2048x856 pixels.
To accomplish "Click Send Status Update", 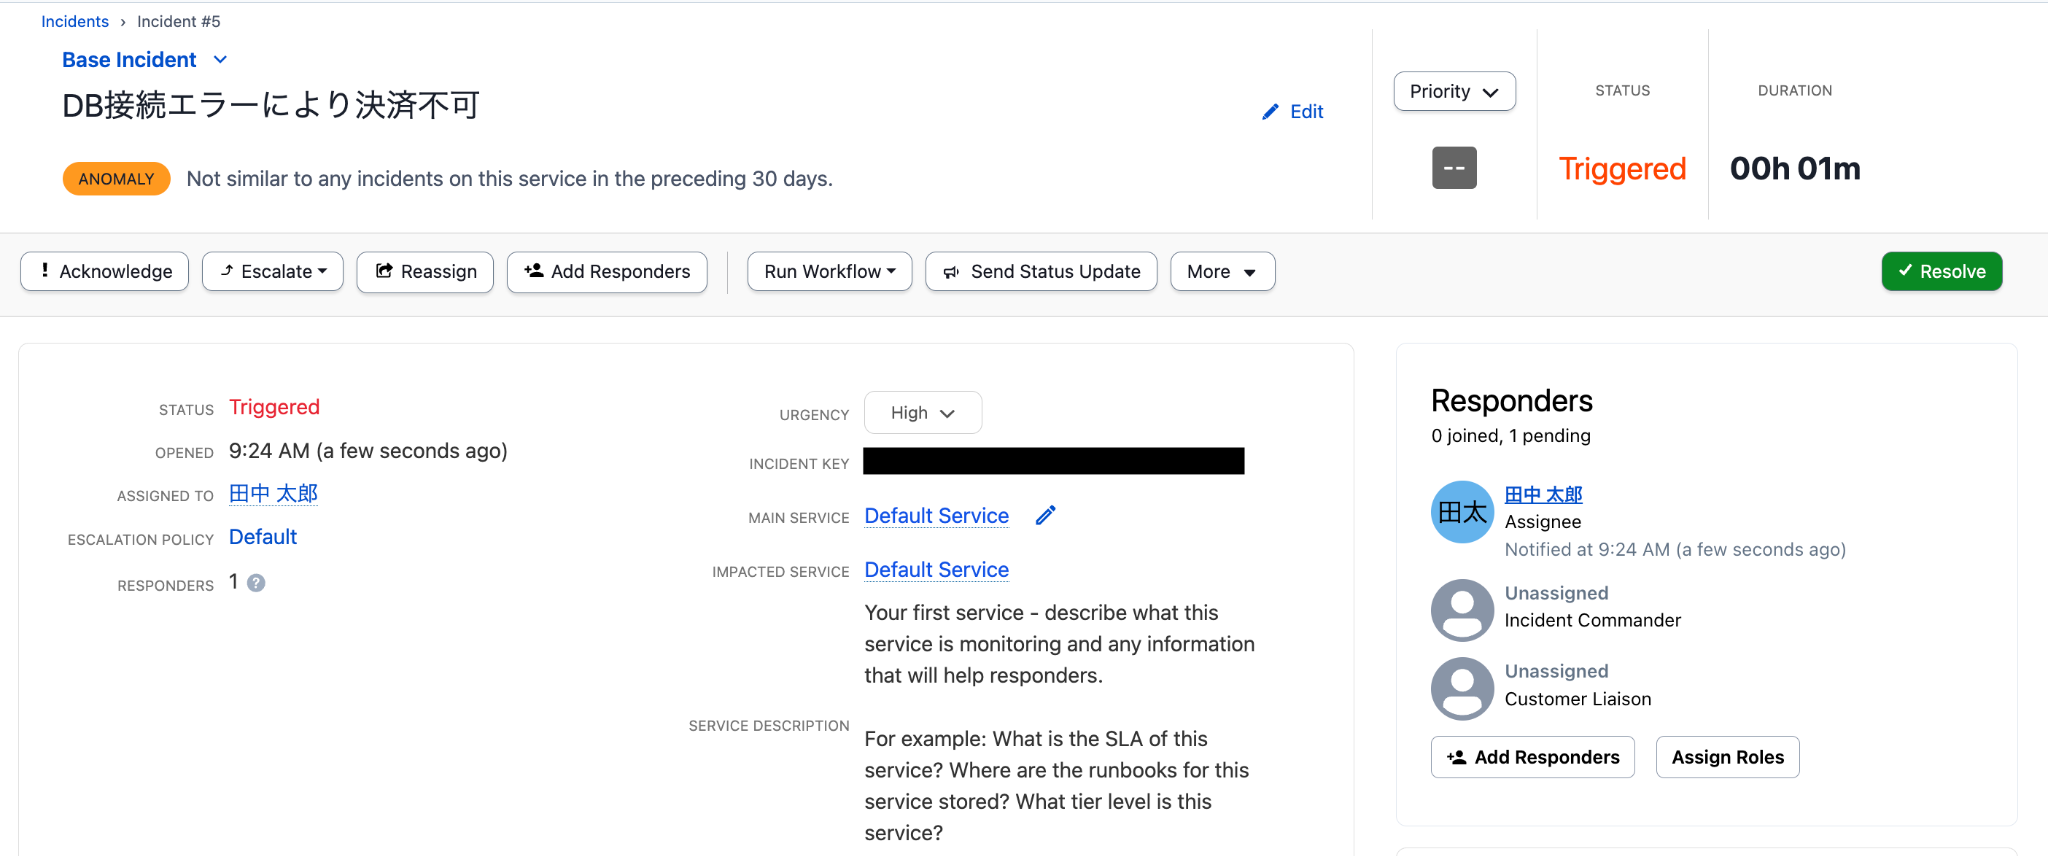I will point(1041,272).
